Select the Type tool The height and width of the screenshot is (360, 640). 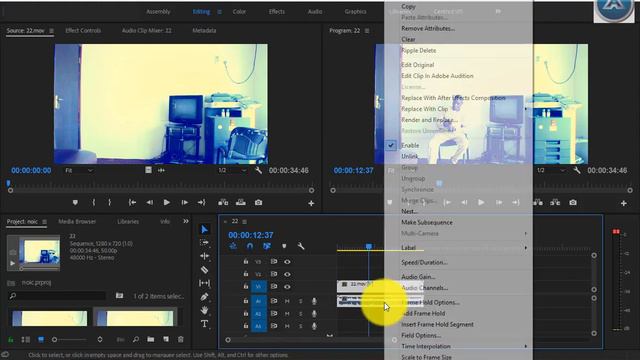[x=204, y=324]
